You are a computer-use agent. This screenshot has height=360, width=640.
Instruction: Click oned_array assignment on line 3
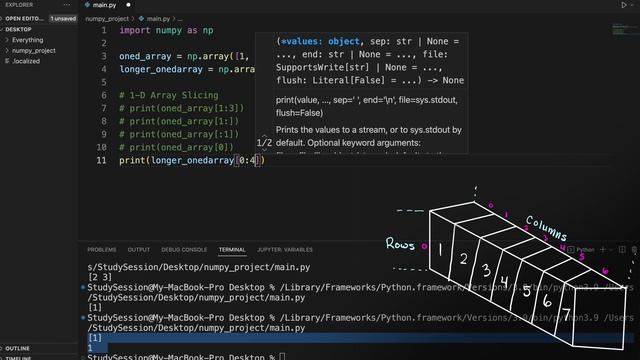pyautogui.click(x=184, y=56)
